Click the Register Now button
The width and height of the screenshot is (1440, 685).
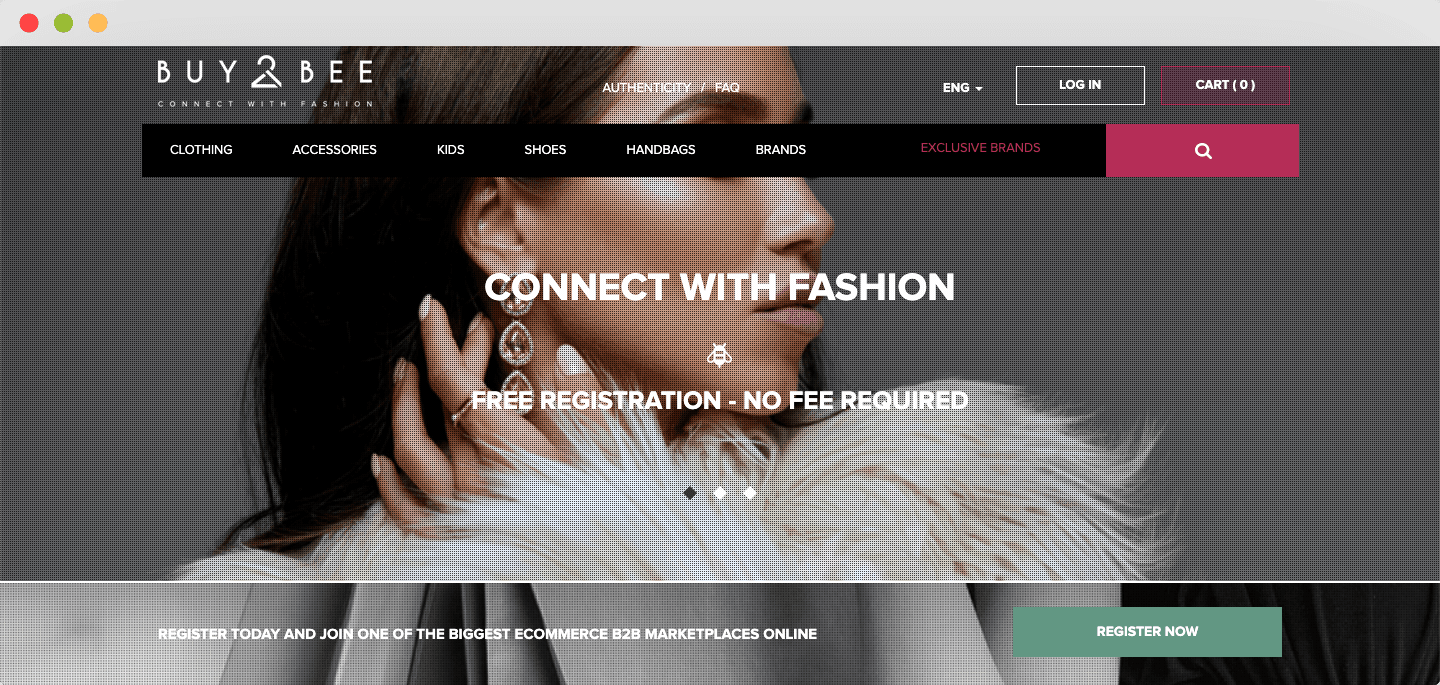tap(1147, 632)
